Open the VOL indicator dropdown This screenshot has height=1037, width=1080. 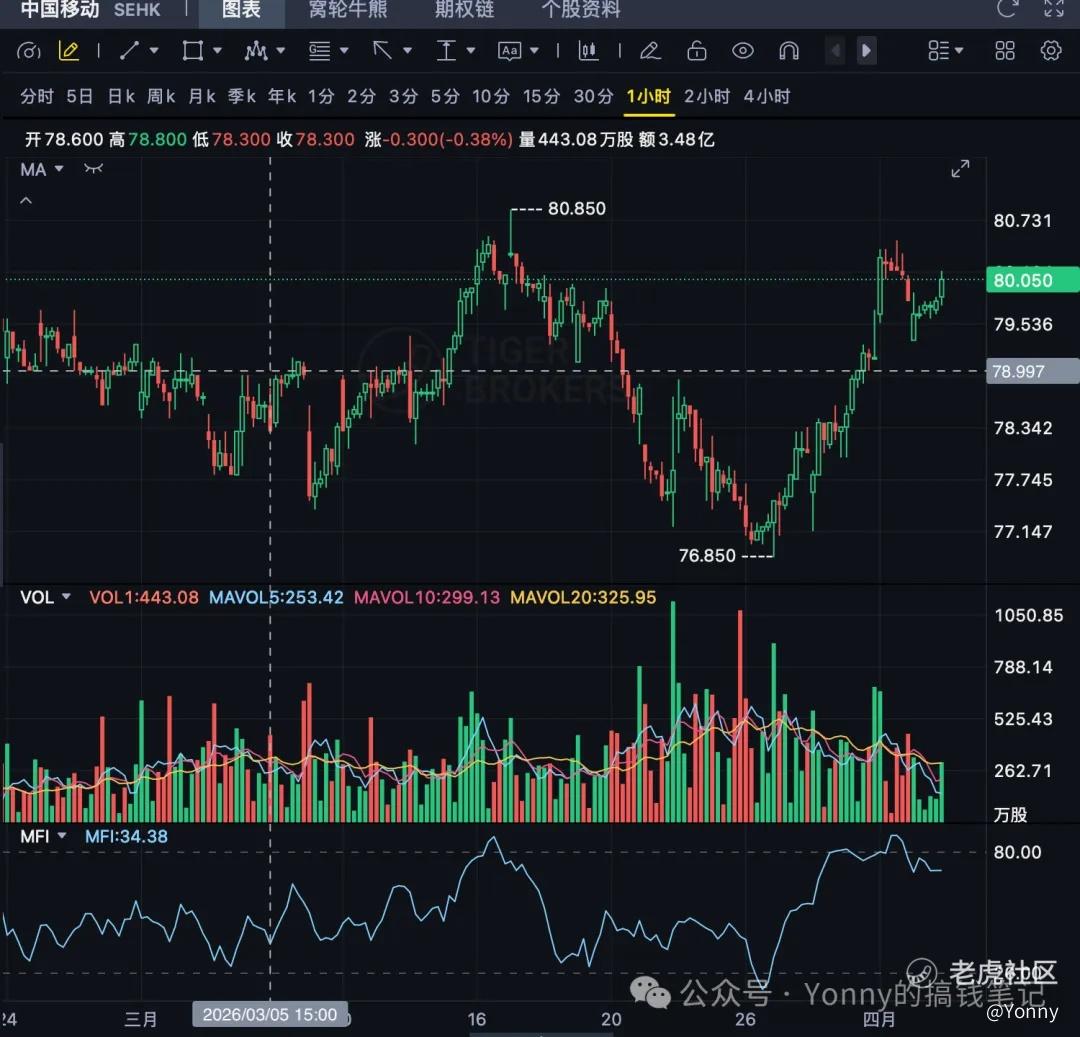[x=66, y=597]
